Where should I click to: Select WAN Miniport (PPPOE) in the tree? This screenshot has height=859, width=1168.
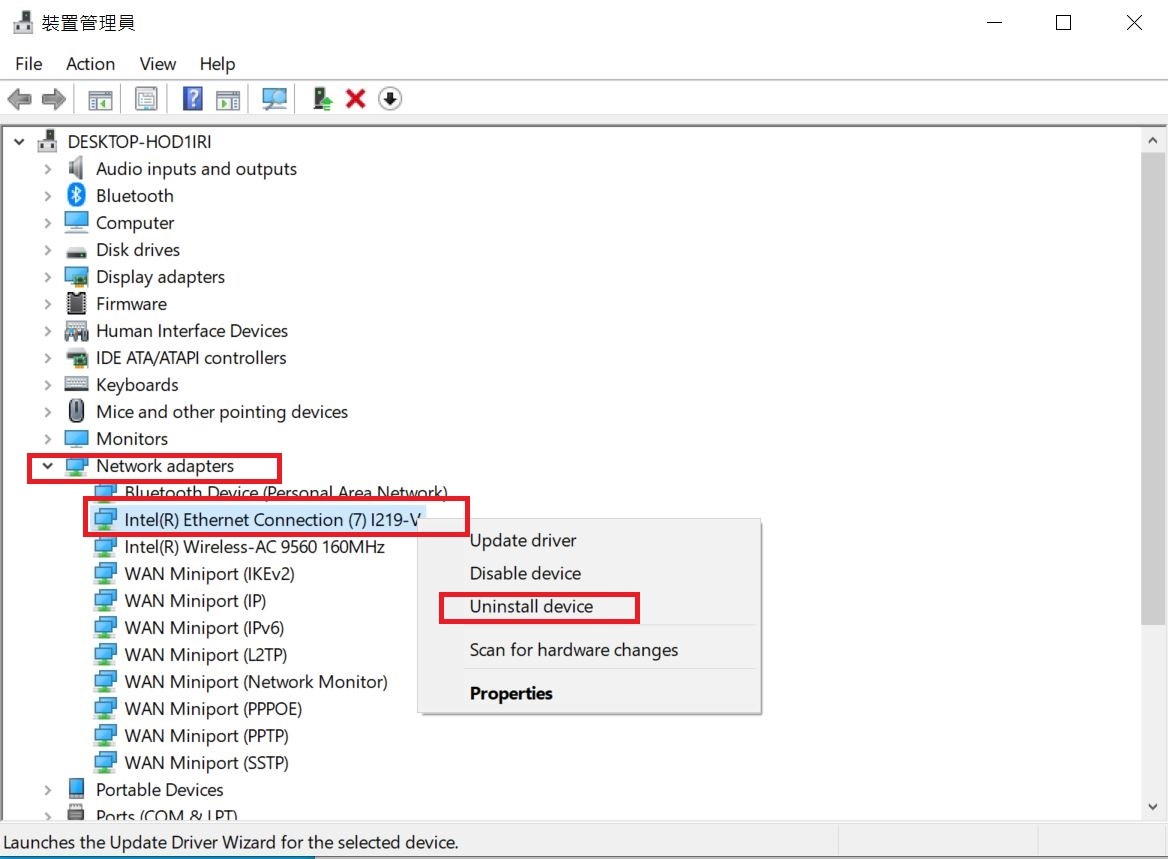[213, 709]
